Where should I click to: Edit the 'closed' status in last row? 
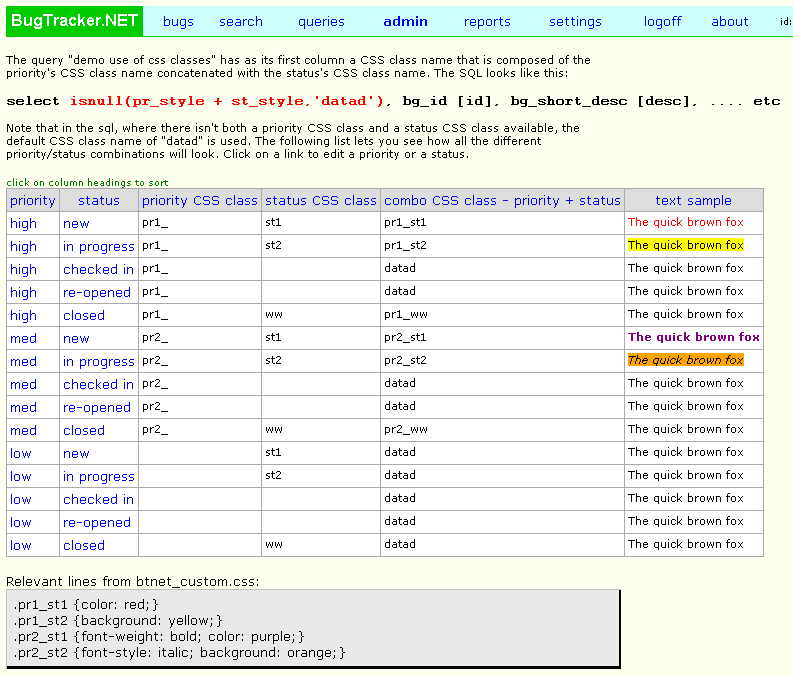83,546
